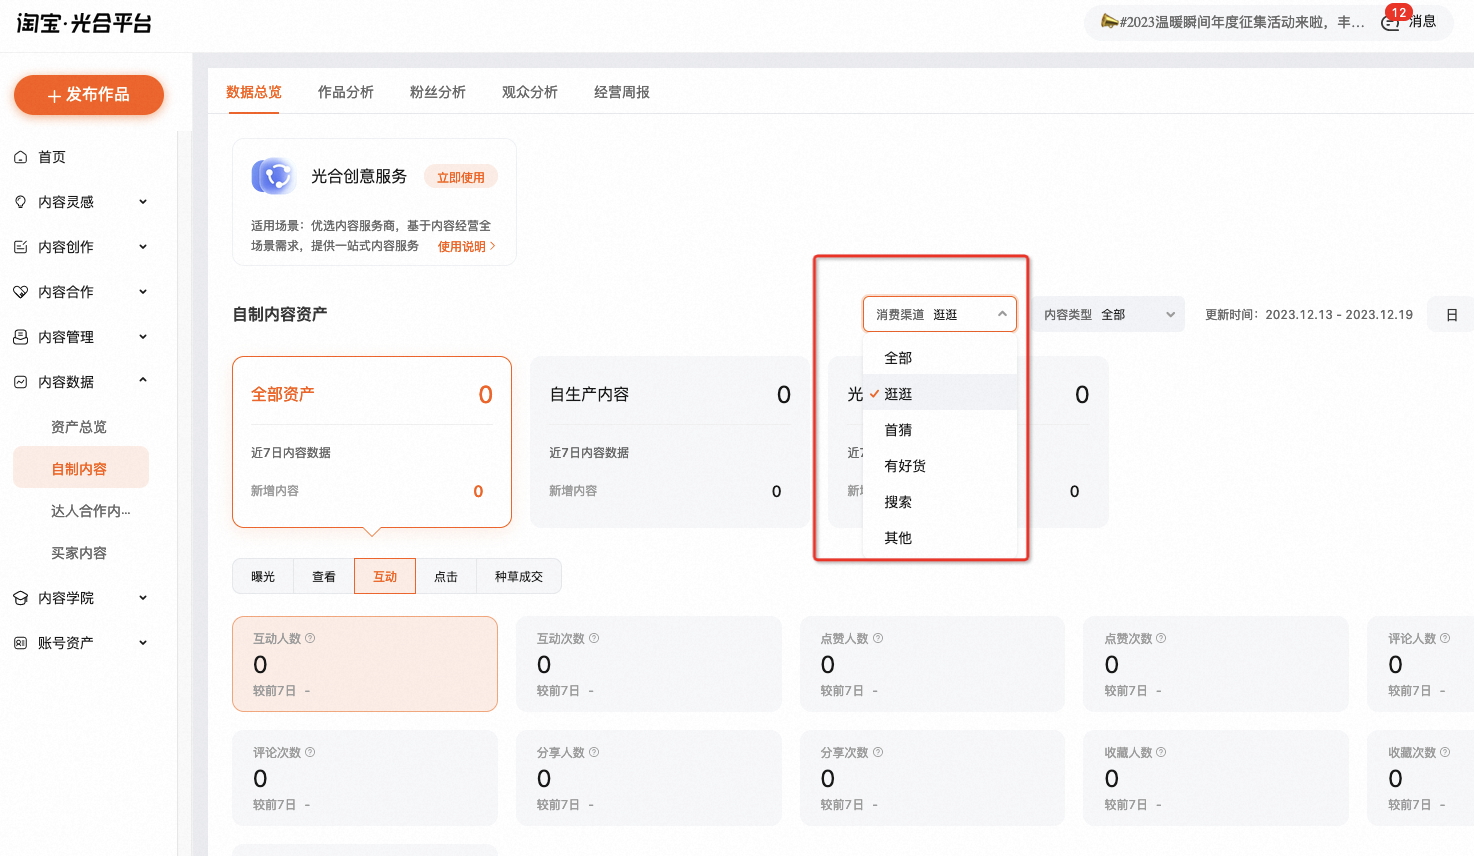The height and width of the screenshot is (856, 1474).
Task: Click the help icon next to 收藏次数
Action: [x=1445, y=752]
